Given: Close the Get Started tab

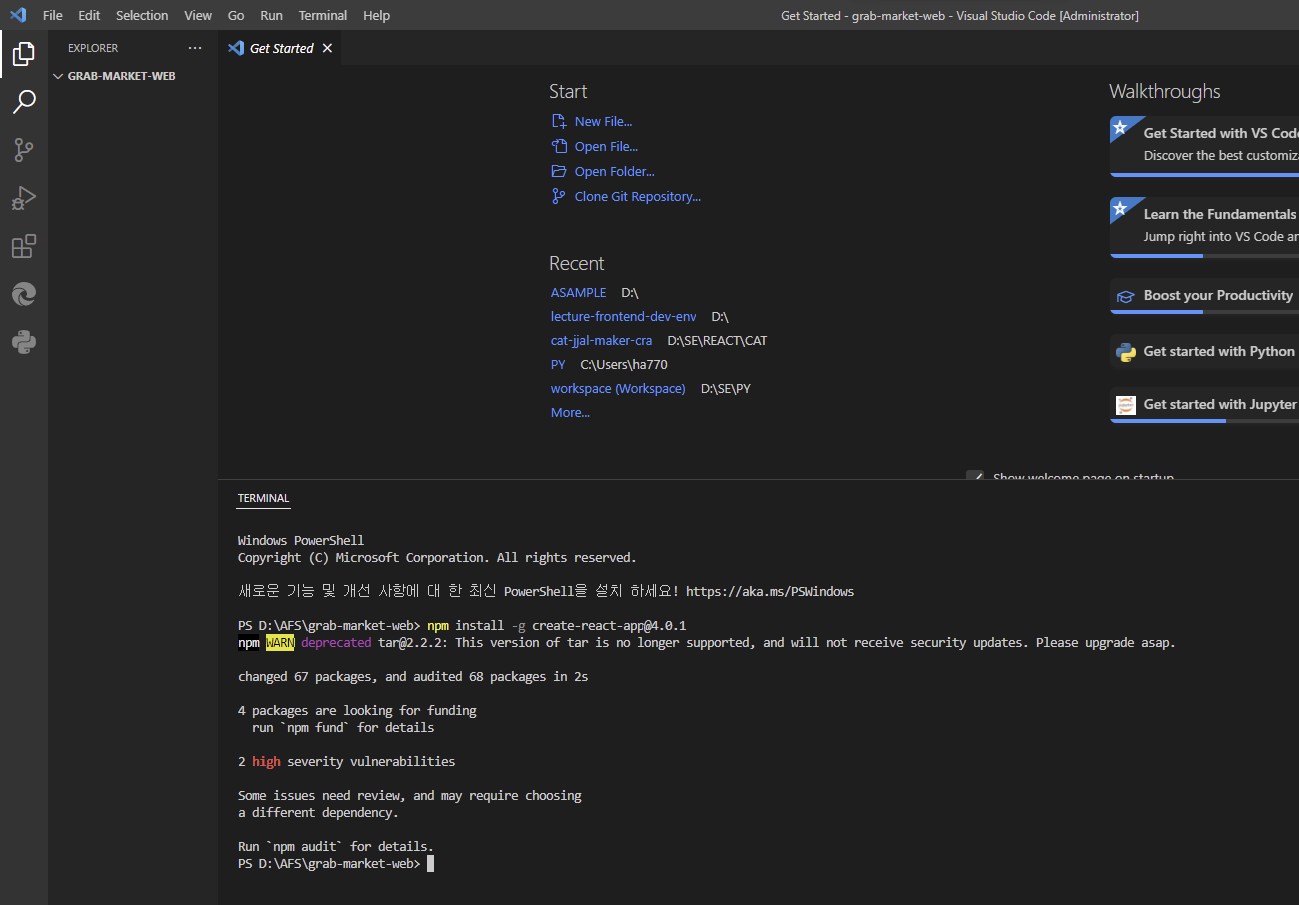Looking at the screenshot, I should pyautogui.click(x=327, y=48).
